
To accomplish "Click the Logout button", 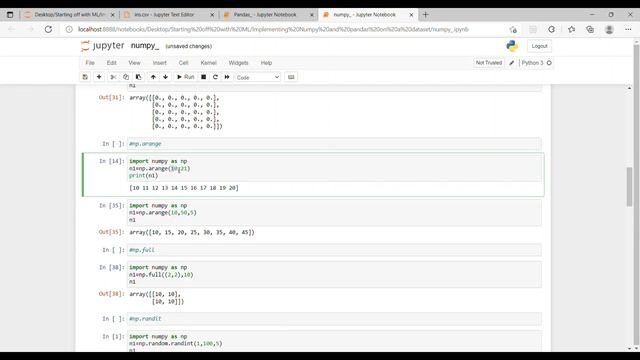I will pos(539,46).
